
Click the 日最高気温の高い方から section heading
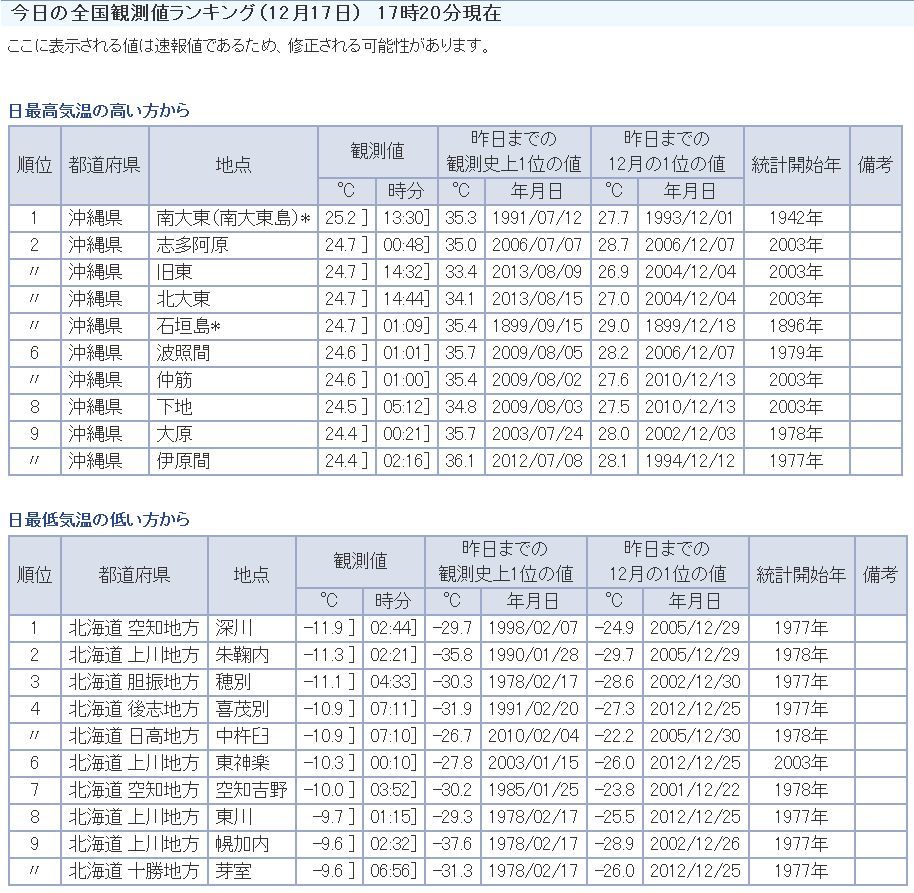pyautogui.click(x=99, y=111)
